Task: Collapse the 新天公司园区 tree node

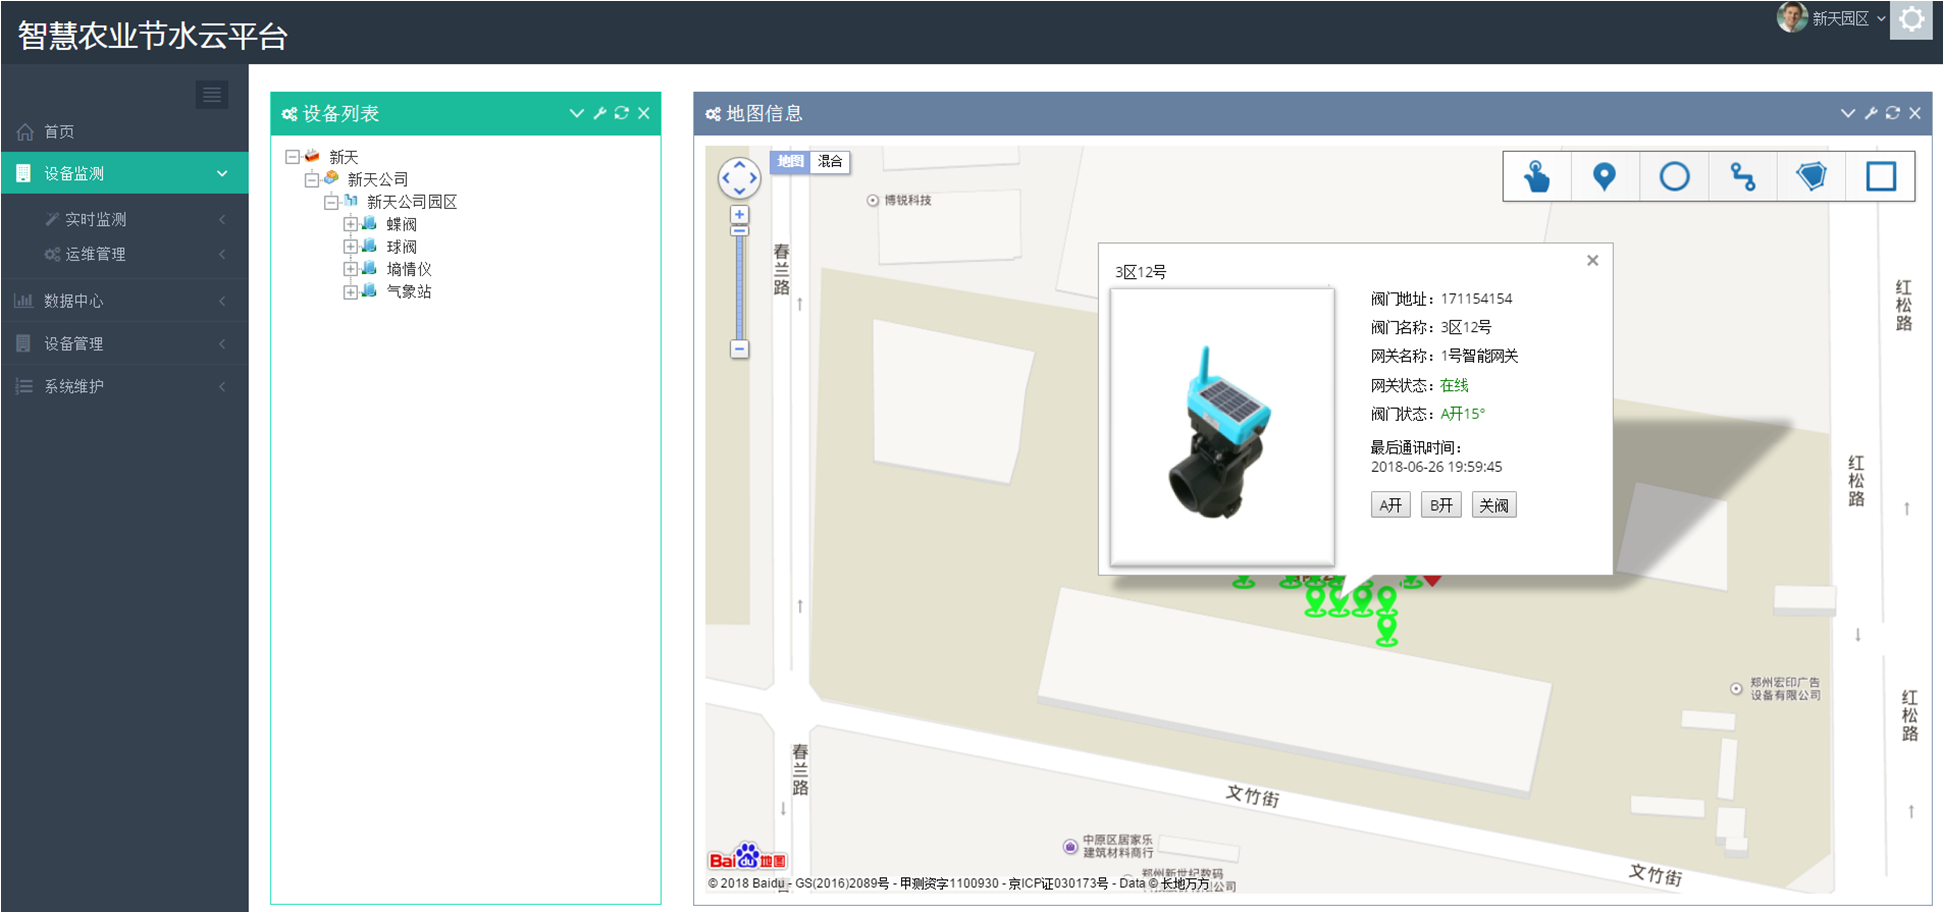Action: (x=331, y=202)
